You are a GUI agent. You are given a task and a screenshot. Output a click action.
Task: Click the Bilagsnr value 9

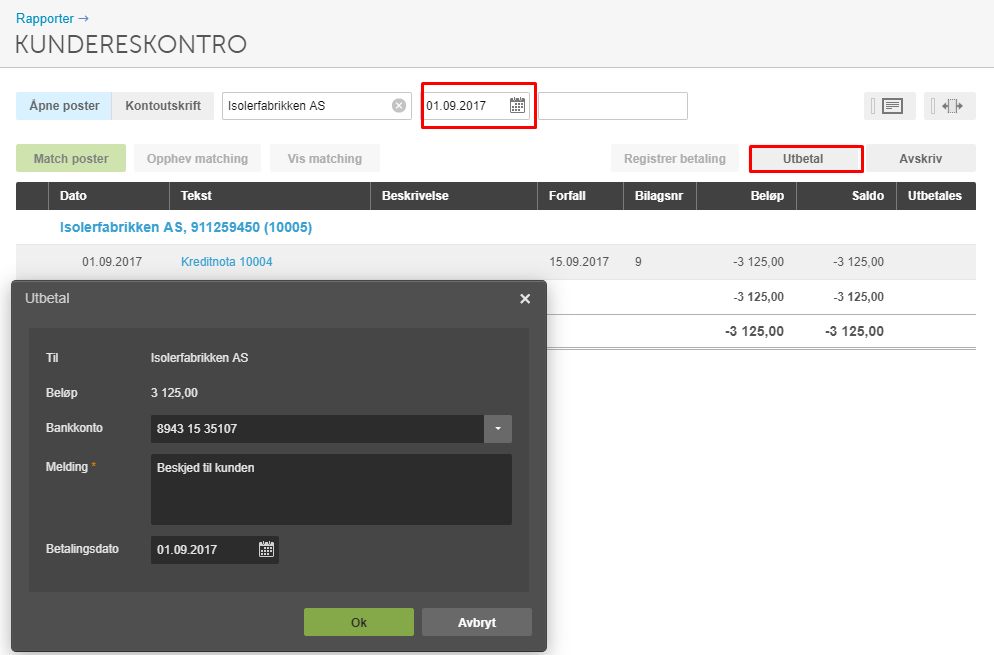(638, 262)
